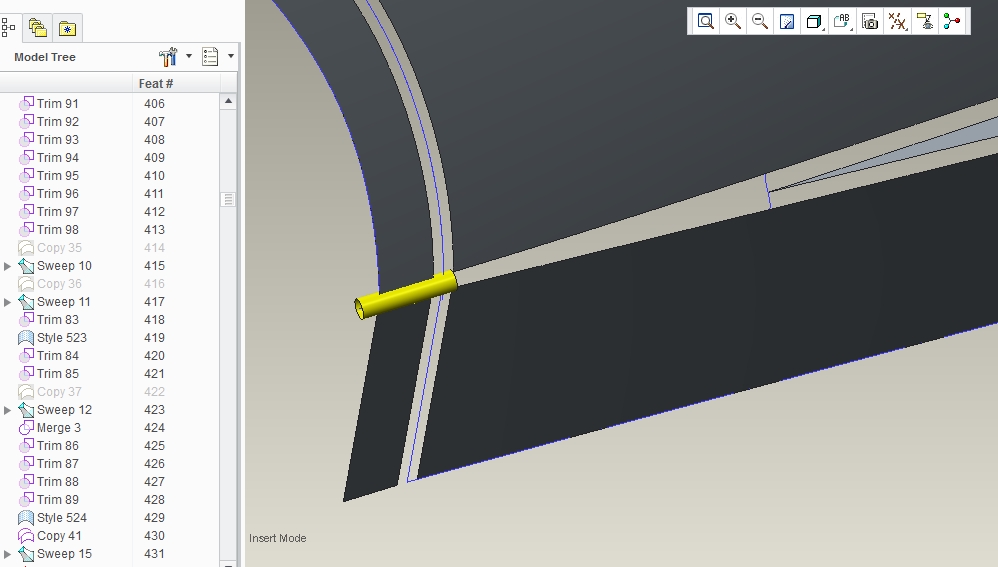Click the Sweep 12 feature icon
Viewport: 998px width, 567px height.
pyautogui.click(x=26, y=409)
